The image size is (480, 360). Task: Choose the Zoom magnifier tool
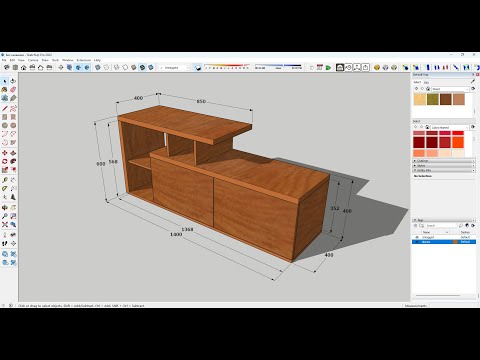5,216
